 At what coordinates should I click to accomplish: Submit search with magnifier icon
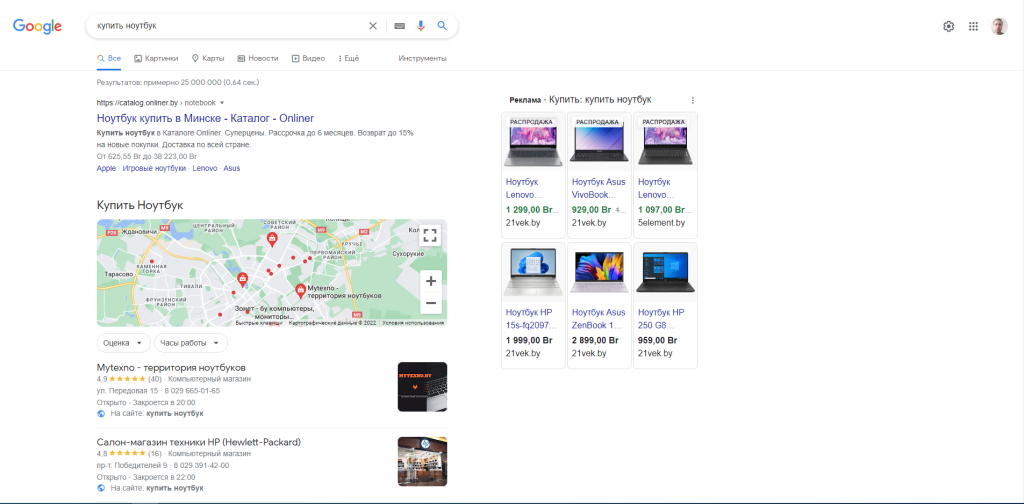tap(442, 26)
